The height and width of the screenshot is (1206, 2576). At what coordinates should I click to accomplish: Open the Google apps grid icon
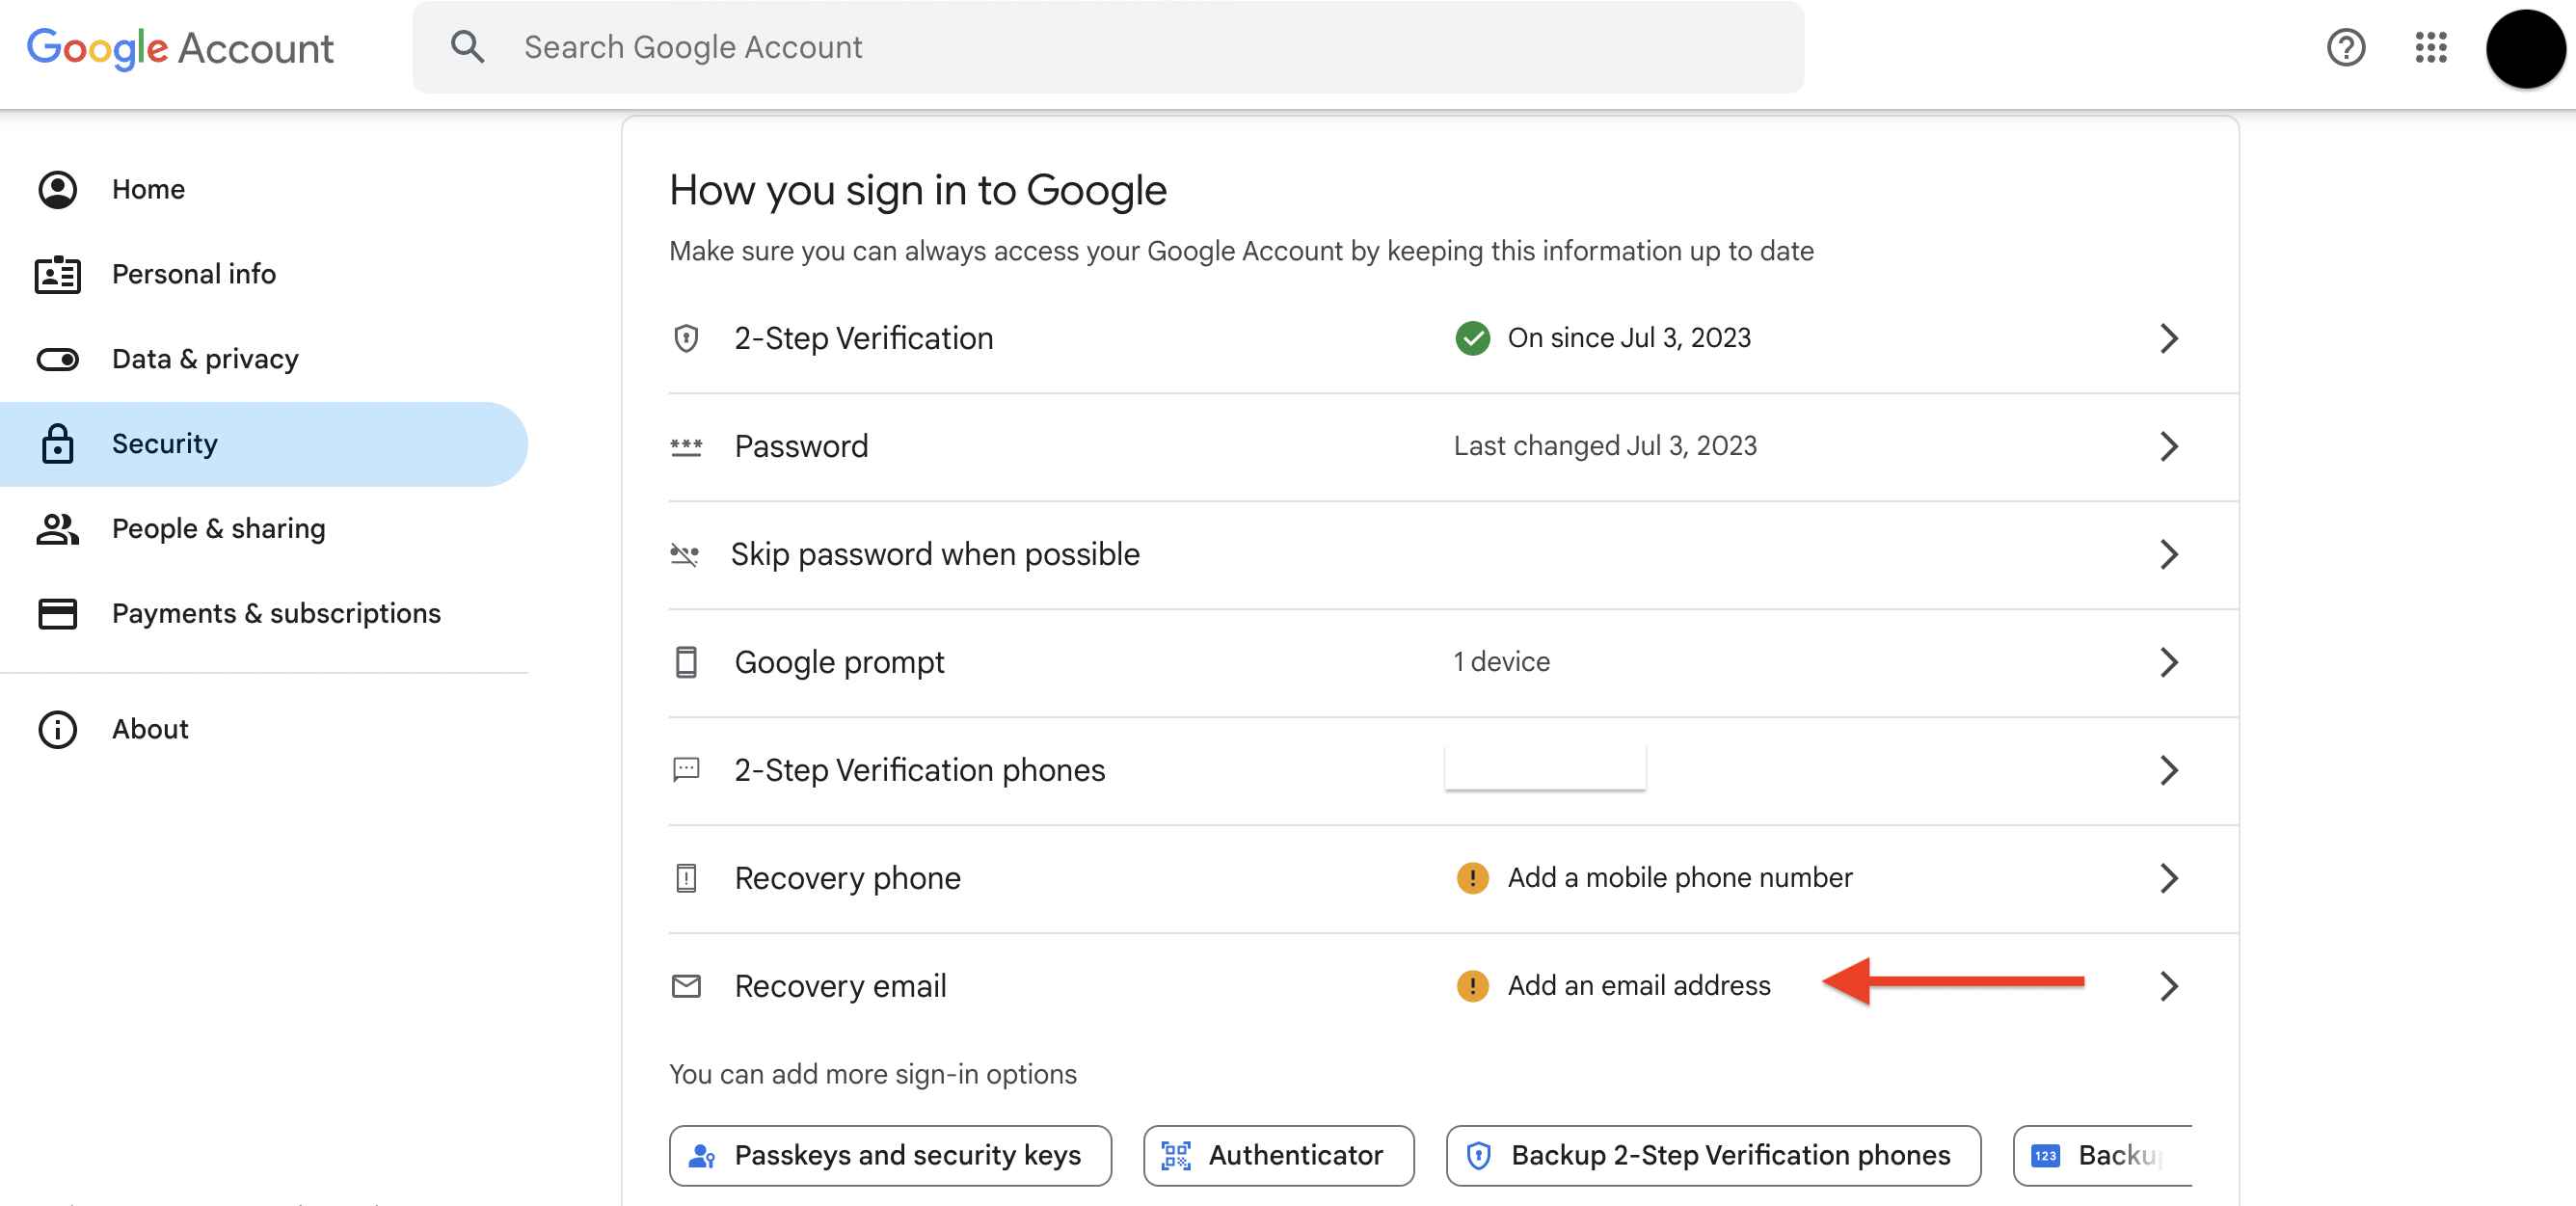tap(2431, 47)
